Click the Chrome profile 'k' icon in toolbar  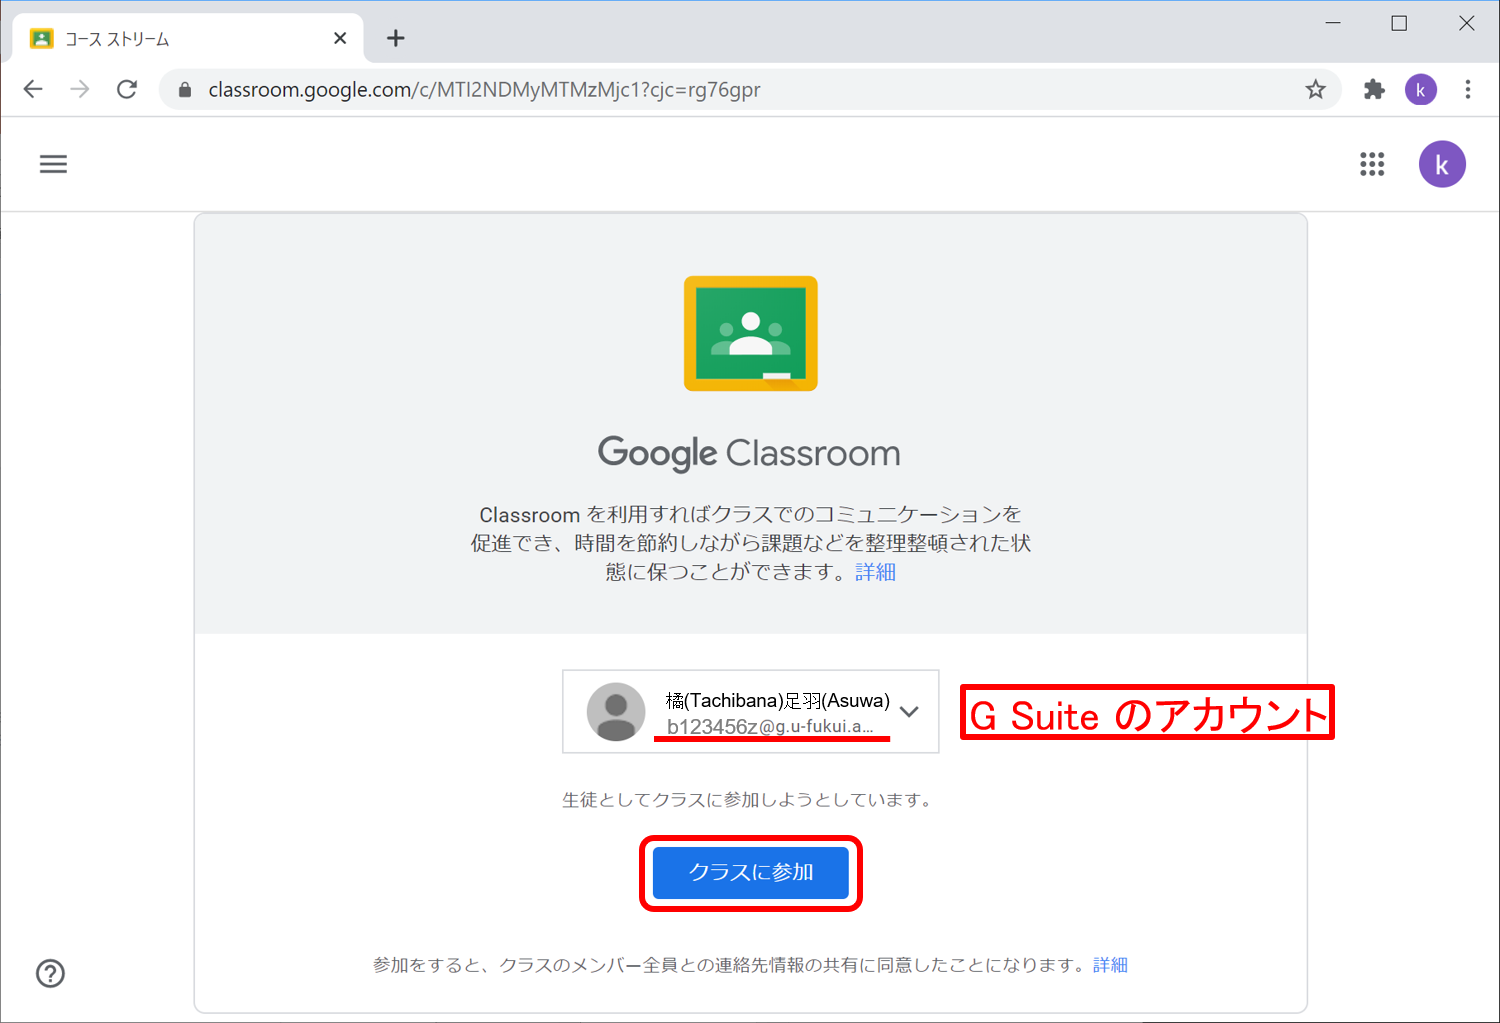pos(1421,90)
